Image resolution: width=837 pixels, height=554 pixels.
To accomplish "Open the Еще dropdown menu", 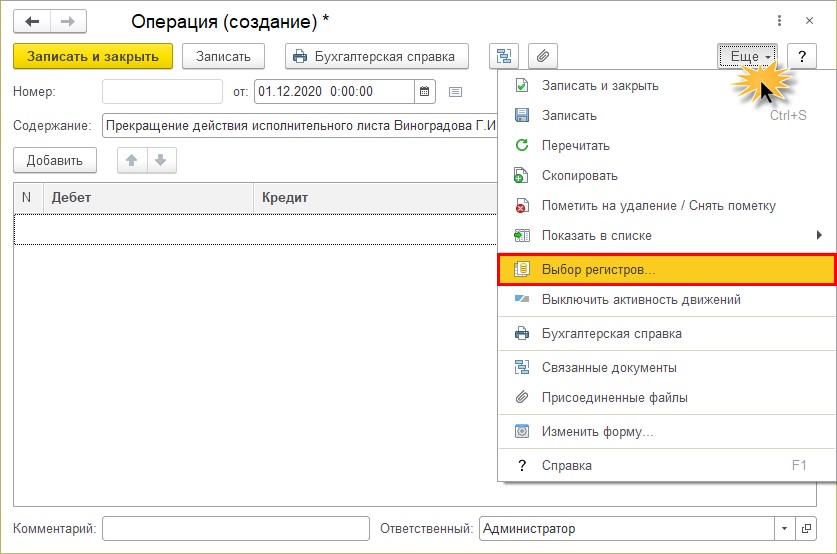I will (748, 56).
